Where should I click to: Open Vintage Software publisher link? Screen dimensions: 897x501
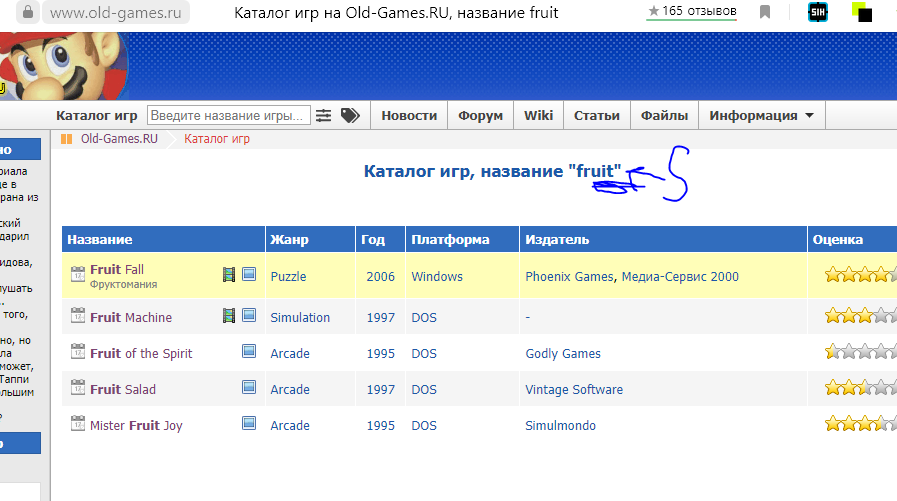[574, 389]
